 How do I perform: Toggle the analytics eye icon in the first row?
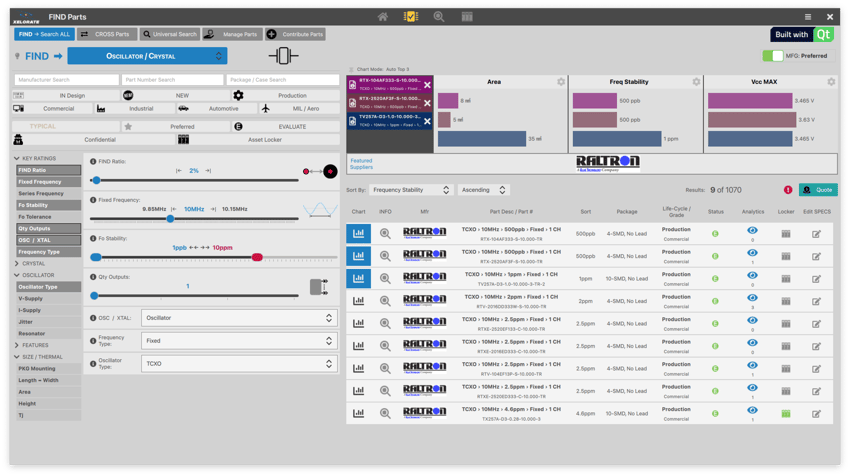pyautogui.click(x=752, y=231)
